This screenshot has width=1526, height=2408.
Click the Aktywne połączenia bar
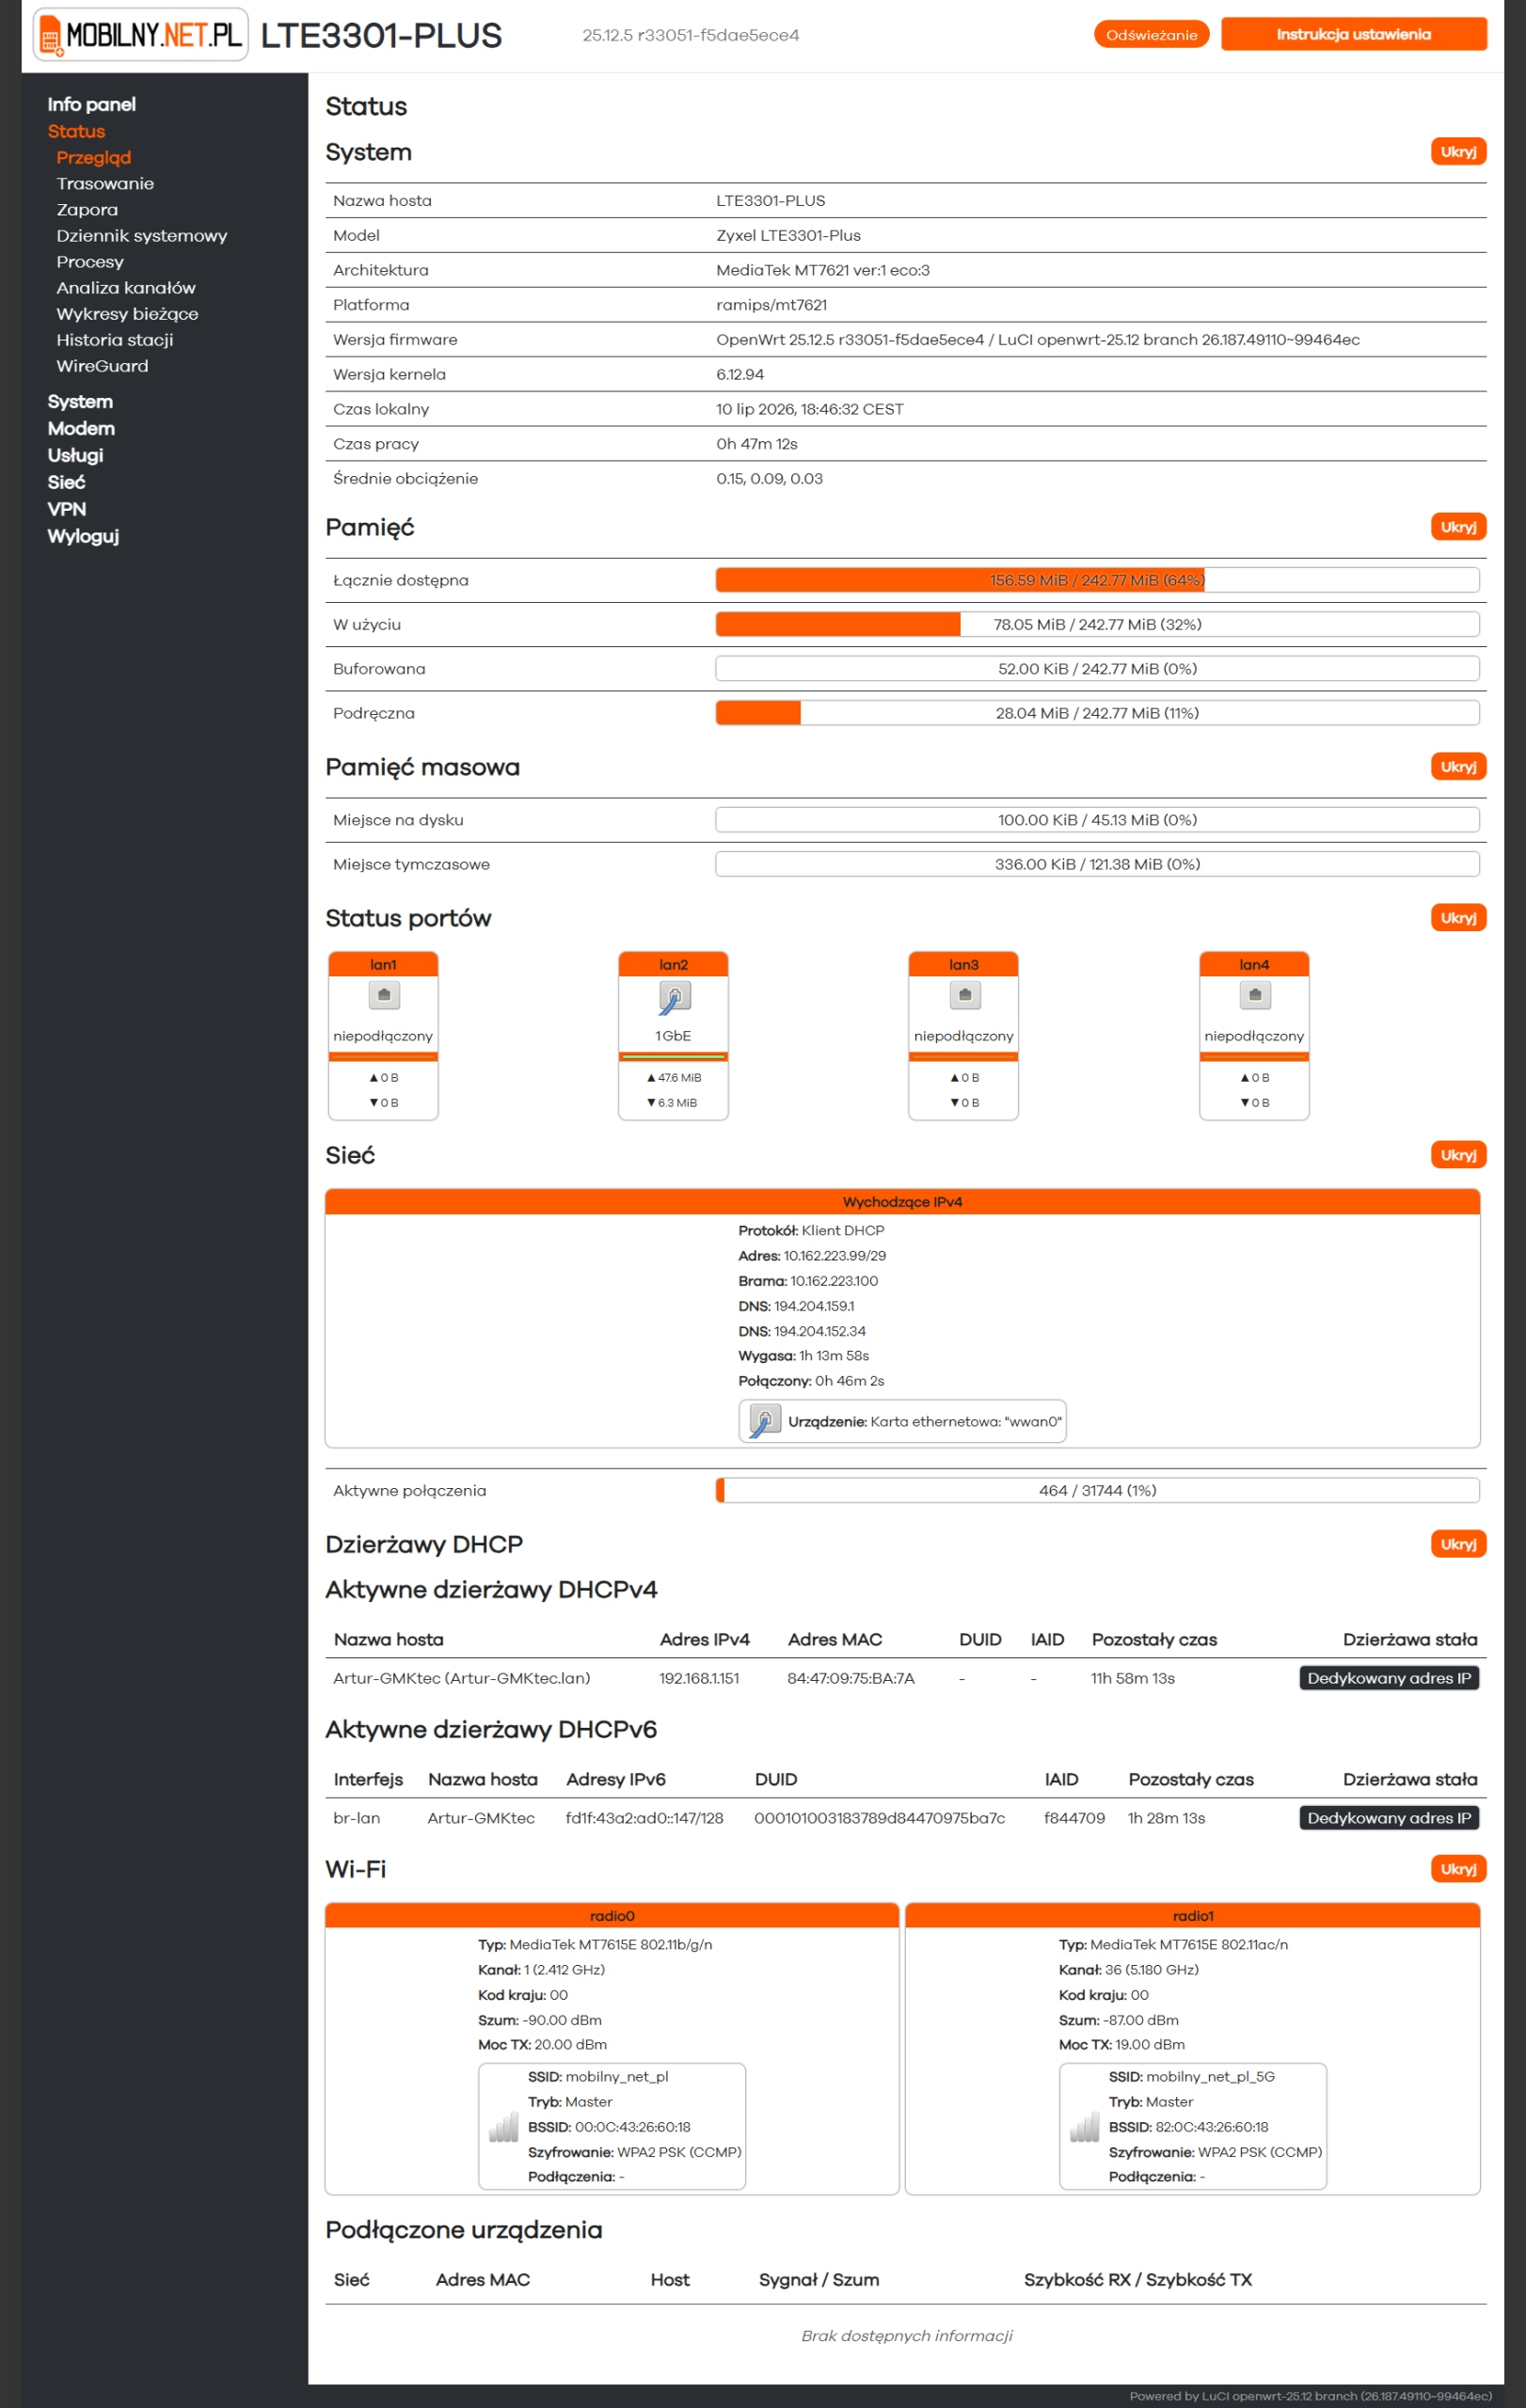click(1097, 1490)
